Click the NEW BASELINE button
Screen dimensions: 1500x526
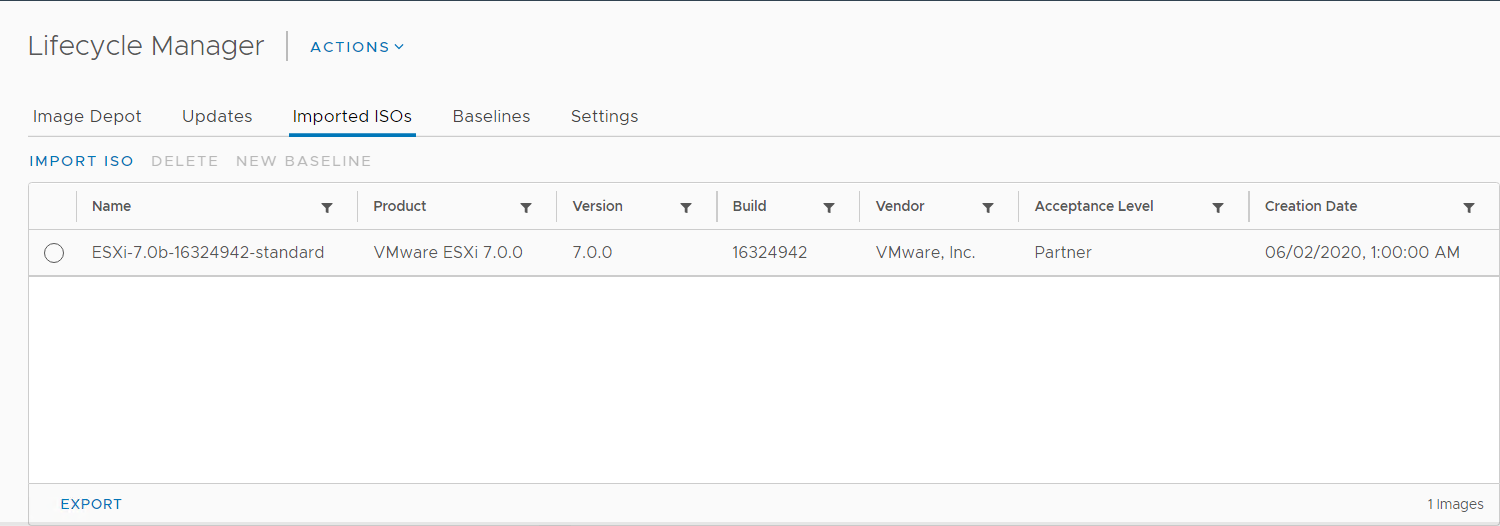304,161
